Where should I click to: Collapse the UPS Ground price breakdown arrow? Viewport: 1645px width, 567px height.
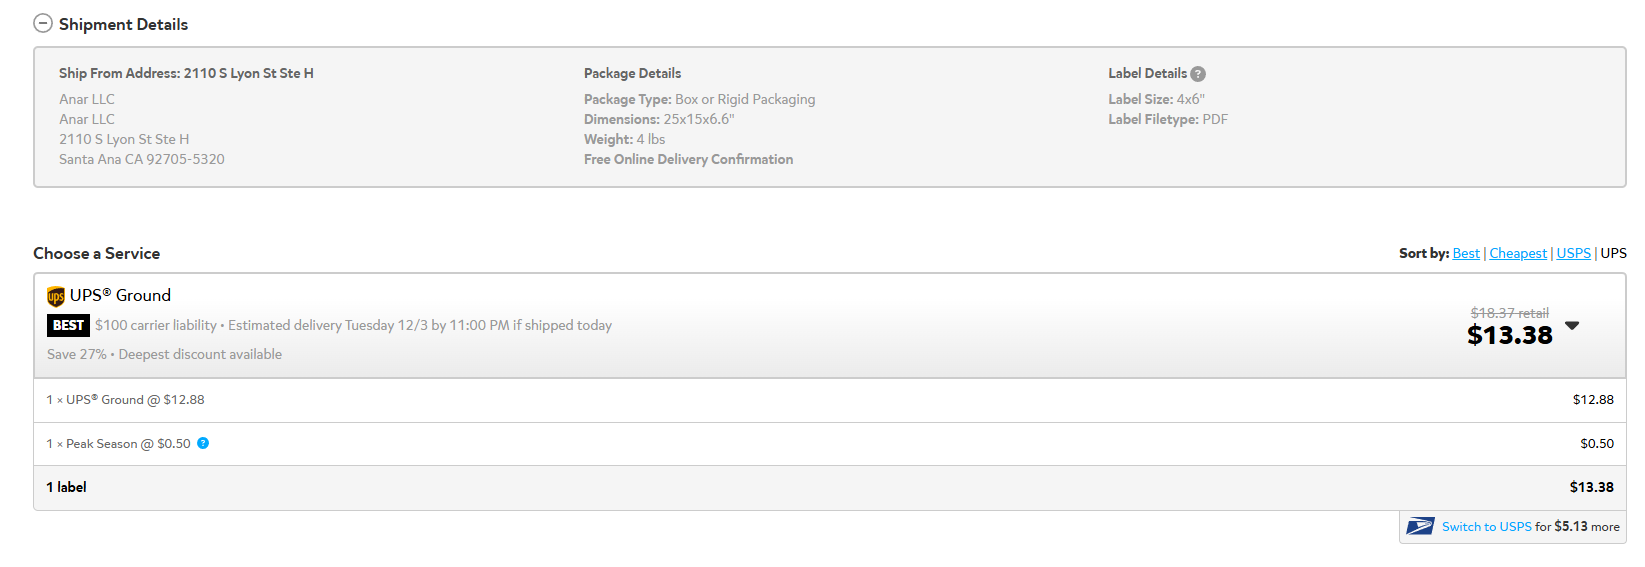pos(1572,325)
